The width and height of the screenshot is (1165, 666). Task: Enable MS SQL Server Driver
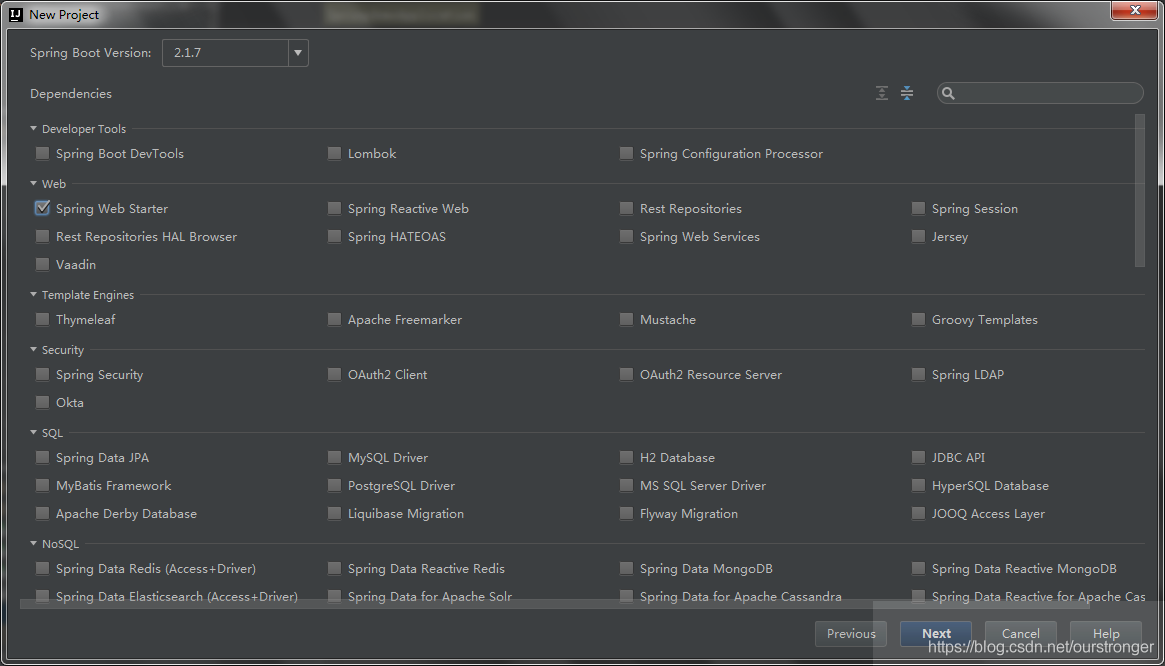tap(626, 486)
